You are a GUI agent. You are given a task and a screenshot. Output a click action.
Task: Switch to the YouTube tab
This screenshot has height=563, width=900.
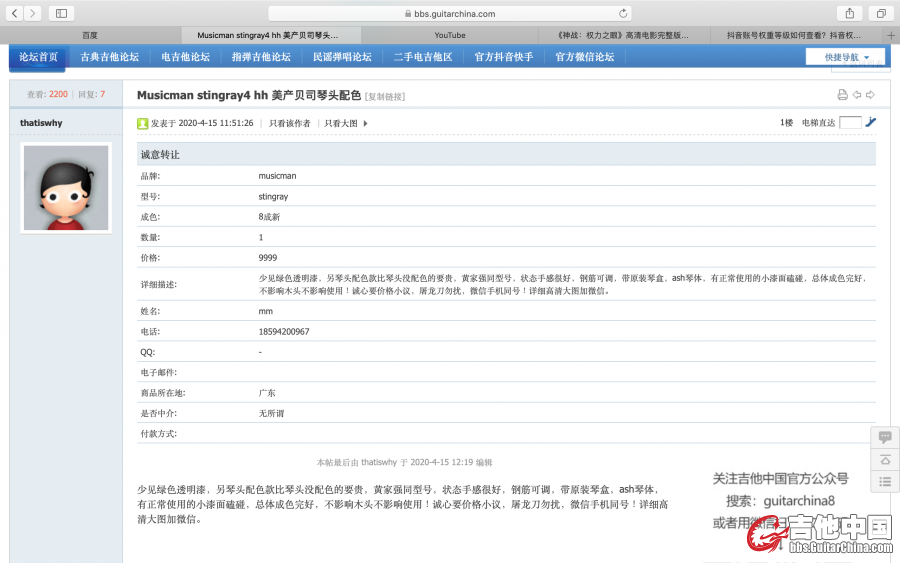click(450, 35)
